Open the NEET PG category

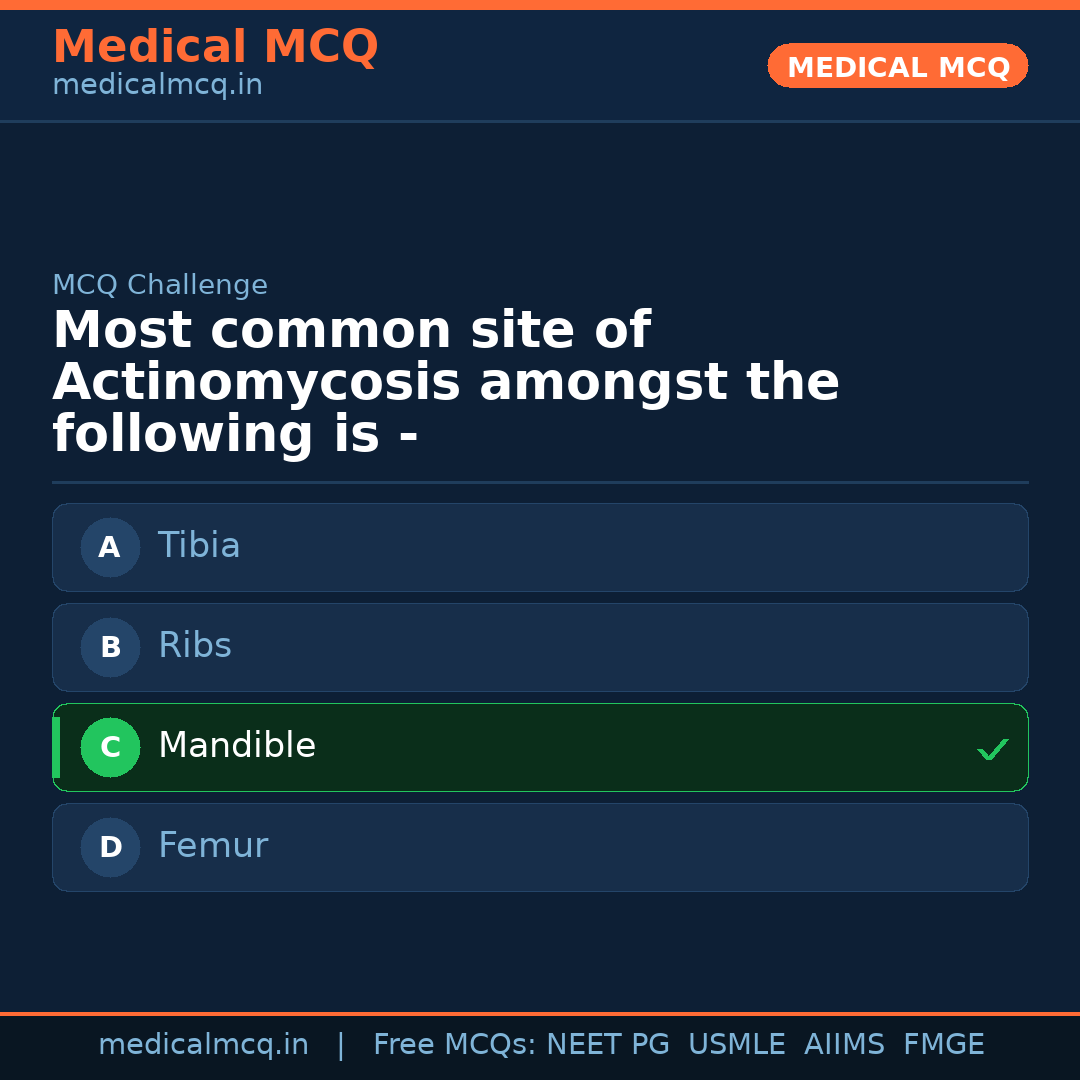pyautogui.click(x=607, y=1044)
